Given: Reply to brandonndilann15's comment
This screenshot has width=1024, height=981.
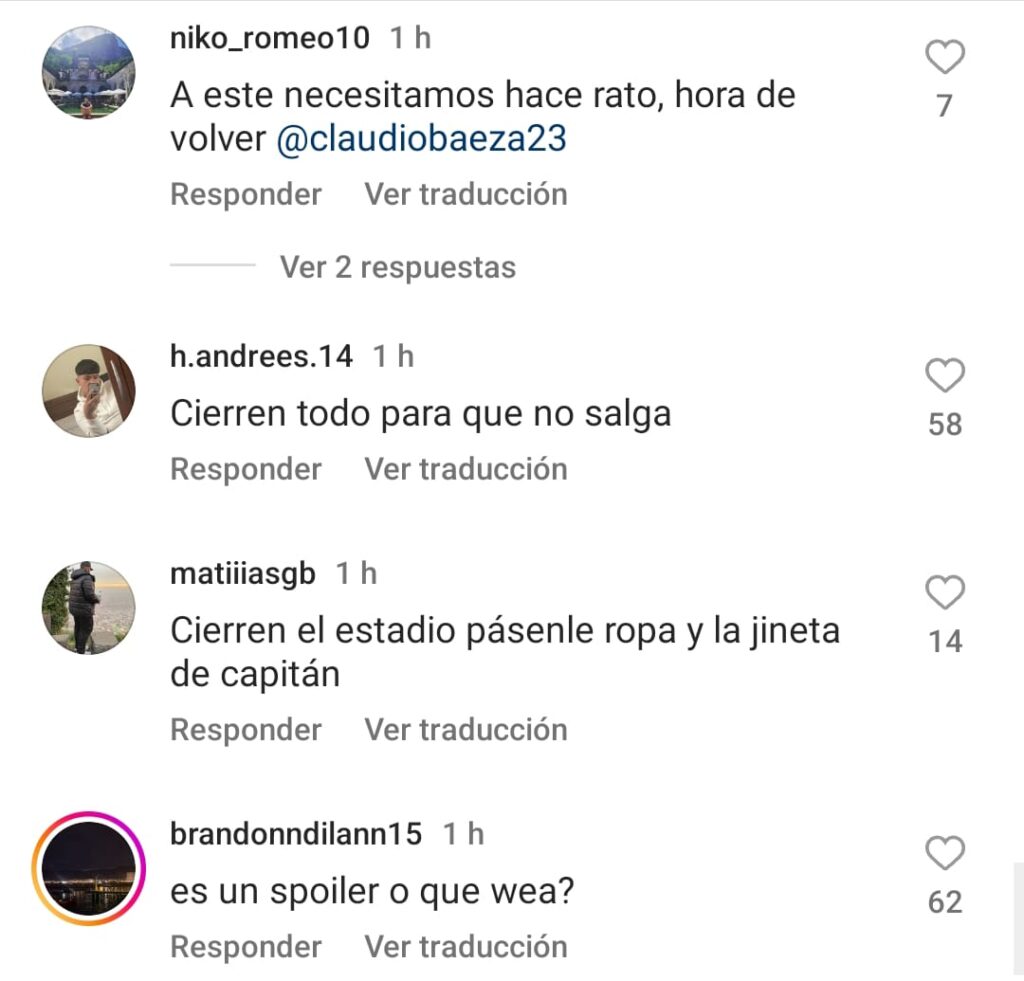Looking at the screenshot, I should pos(246,947).
